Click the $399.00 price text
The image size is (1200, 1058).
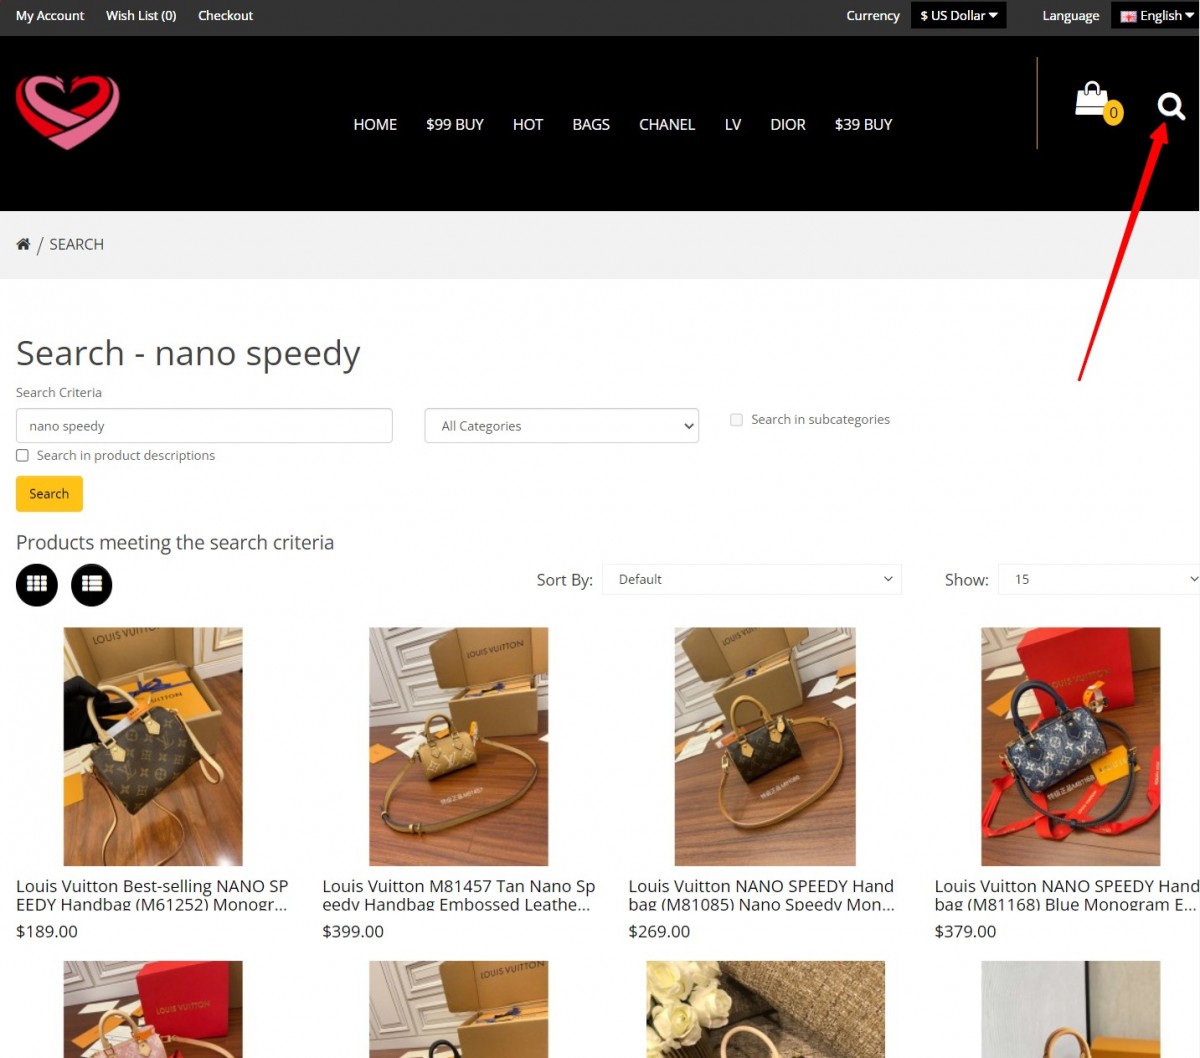point(353,931)
